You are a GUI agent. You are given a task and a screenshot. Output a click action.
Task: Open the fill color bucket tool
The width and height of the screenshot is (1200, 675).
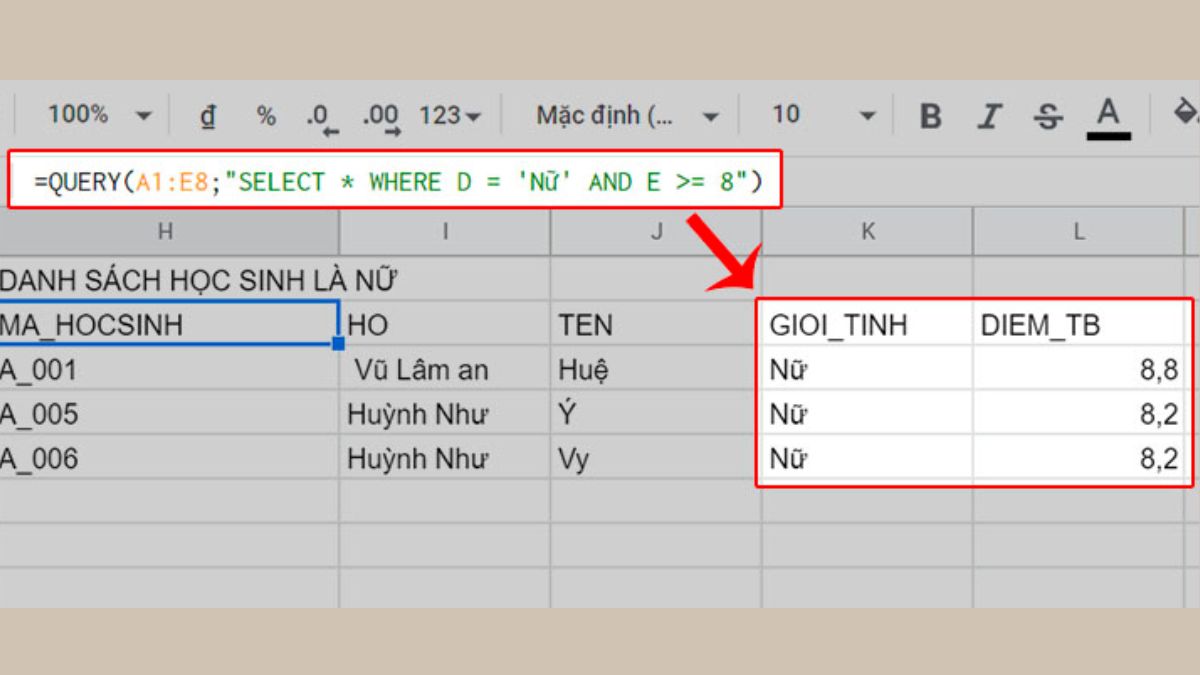pos(1184,114)
